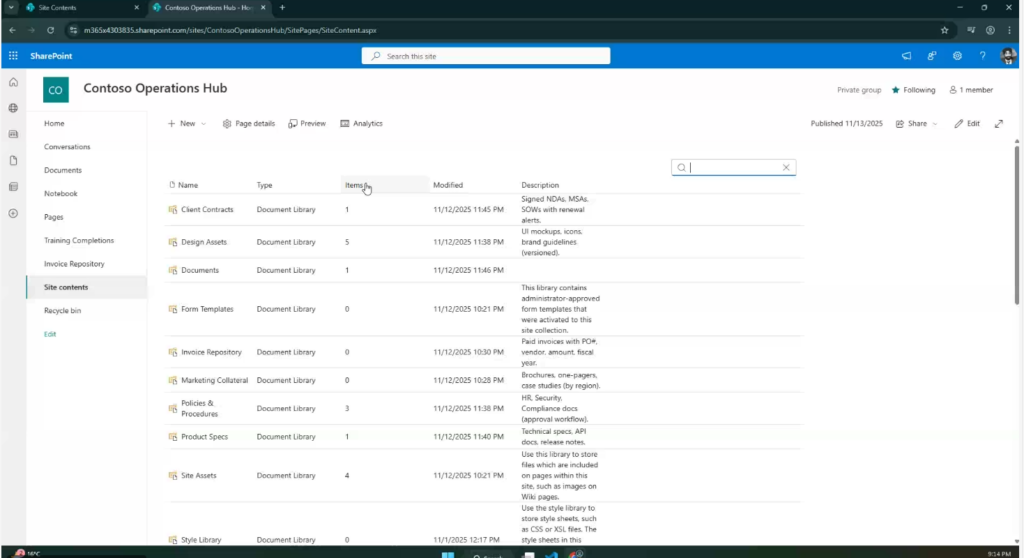This screenshot has width=1024, height=558.
Task: Open the SharePoint app launcher waffle icon
Action: pos(13,56)
